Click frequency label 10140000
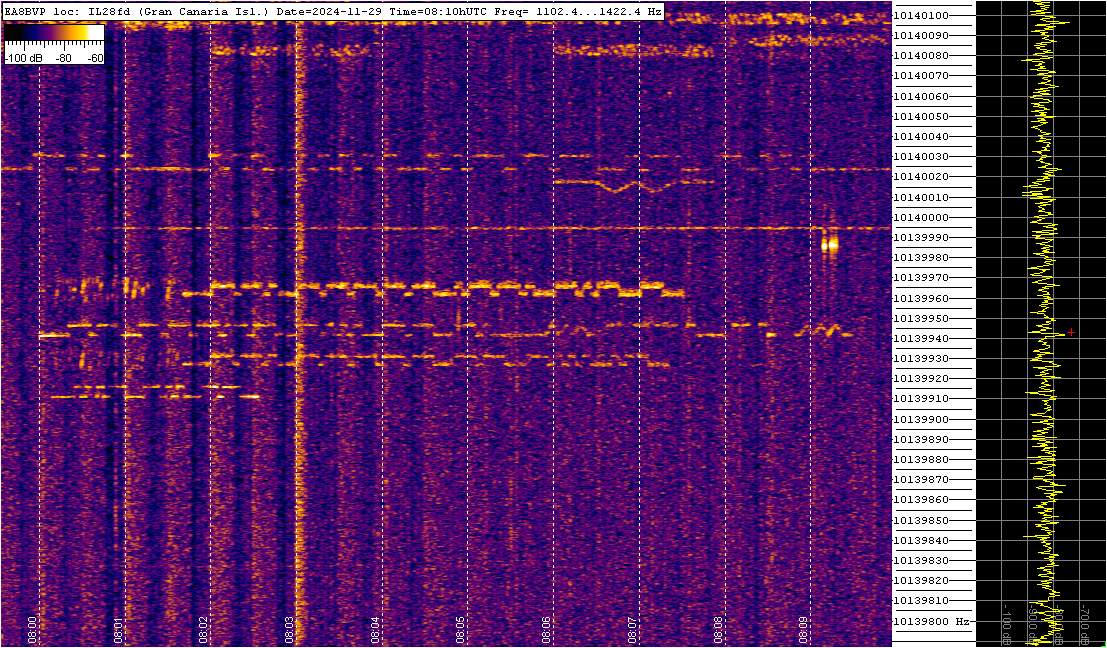Screen dimensions: 1107x648 [921, 217]
